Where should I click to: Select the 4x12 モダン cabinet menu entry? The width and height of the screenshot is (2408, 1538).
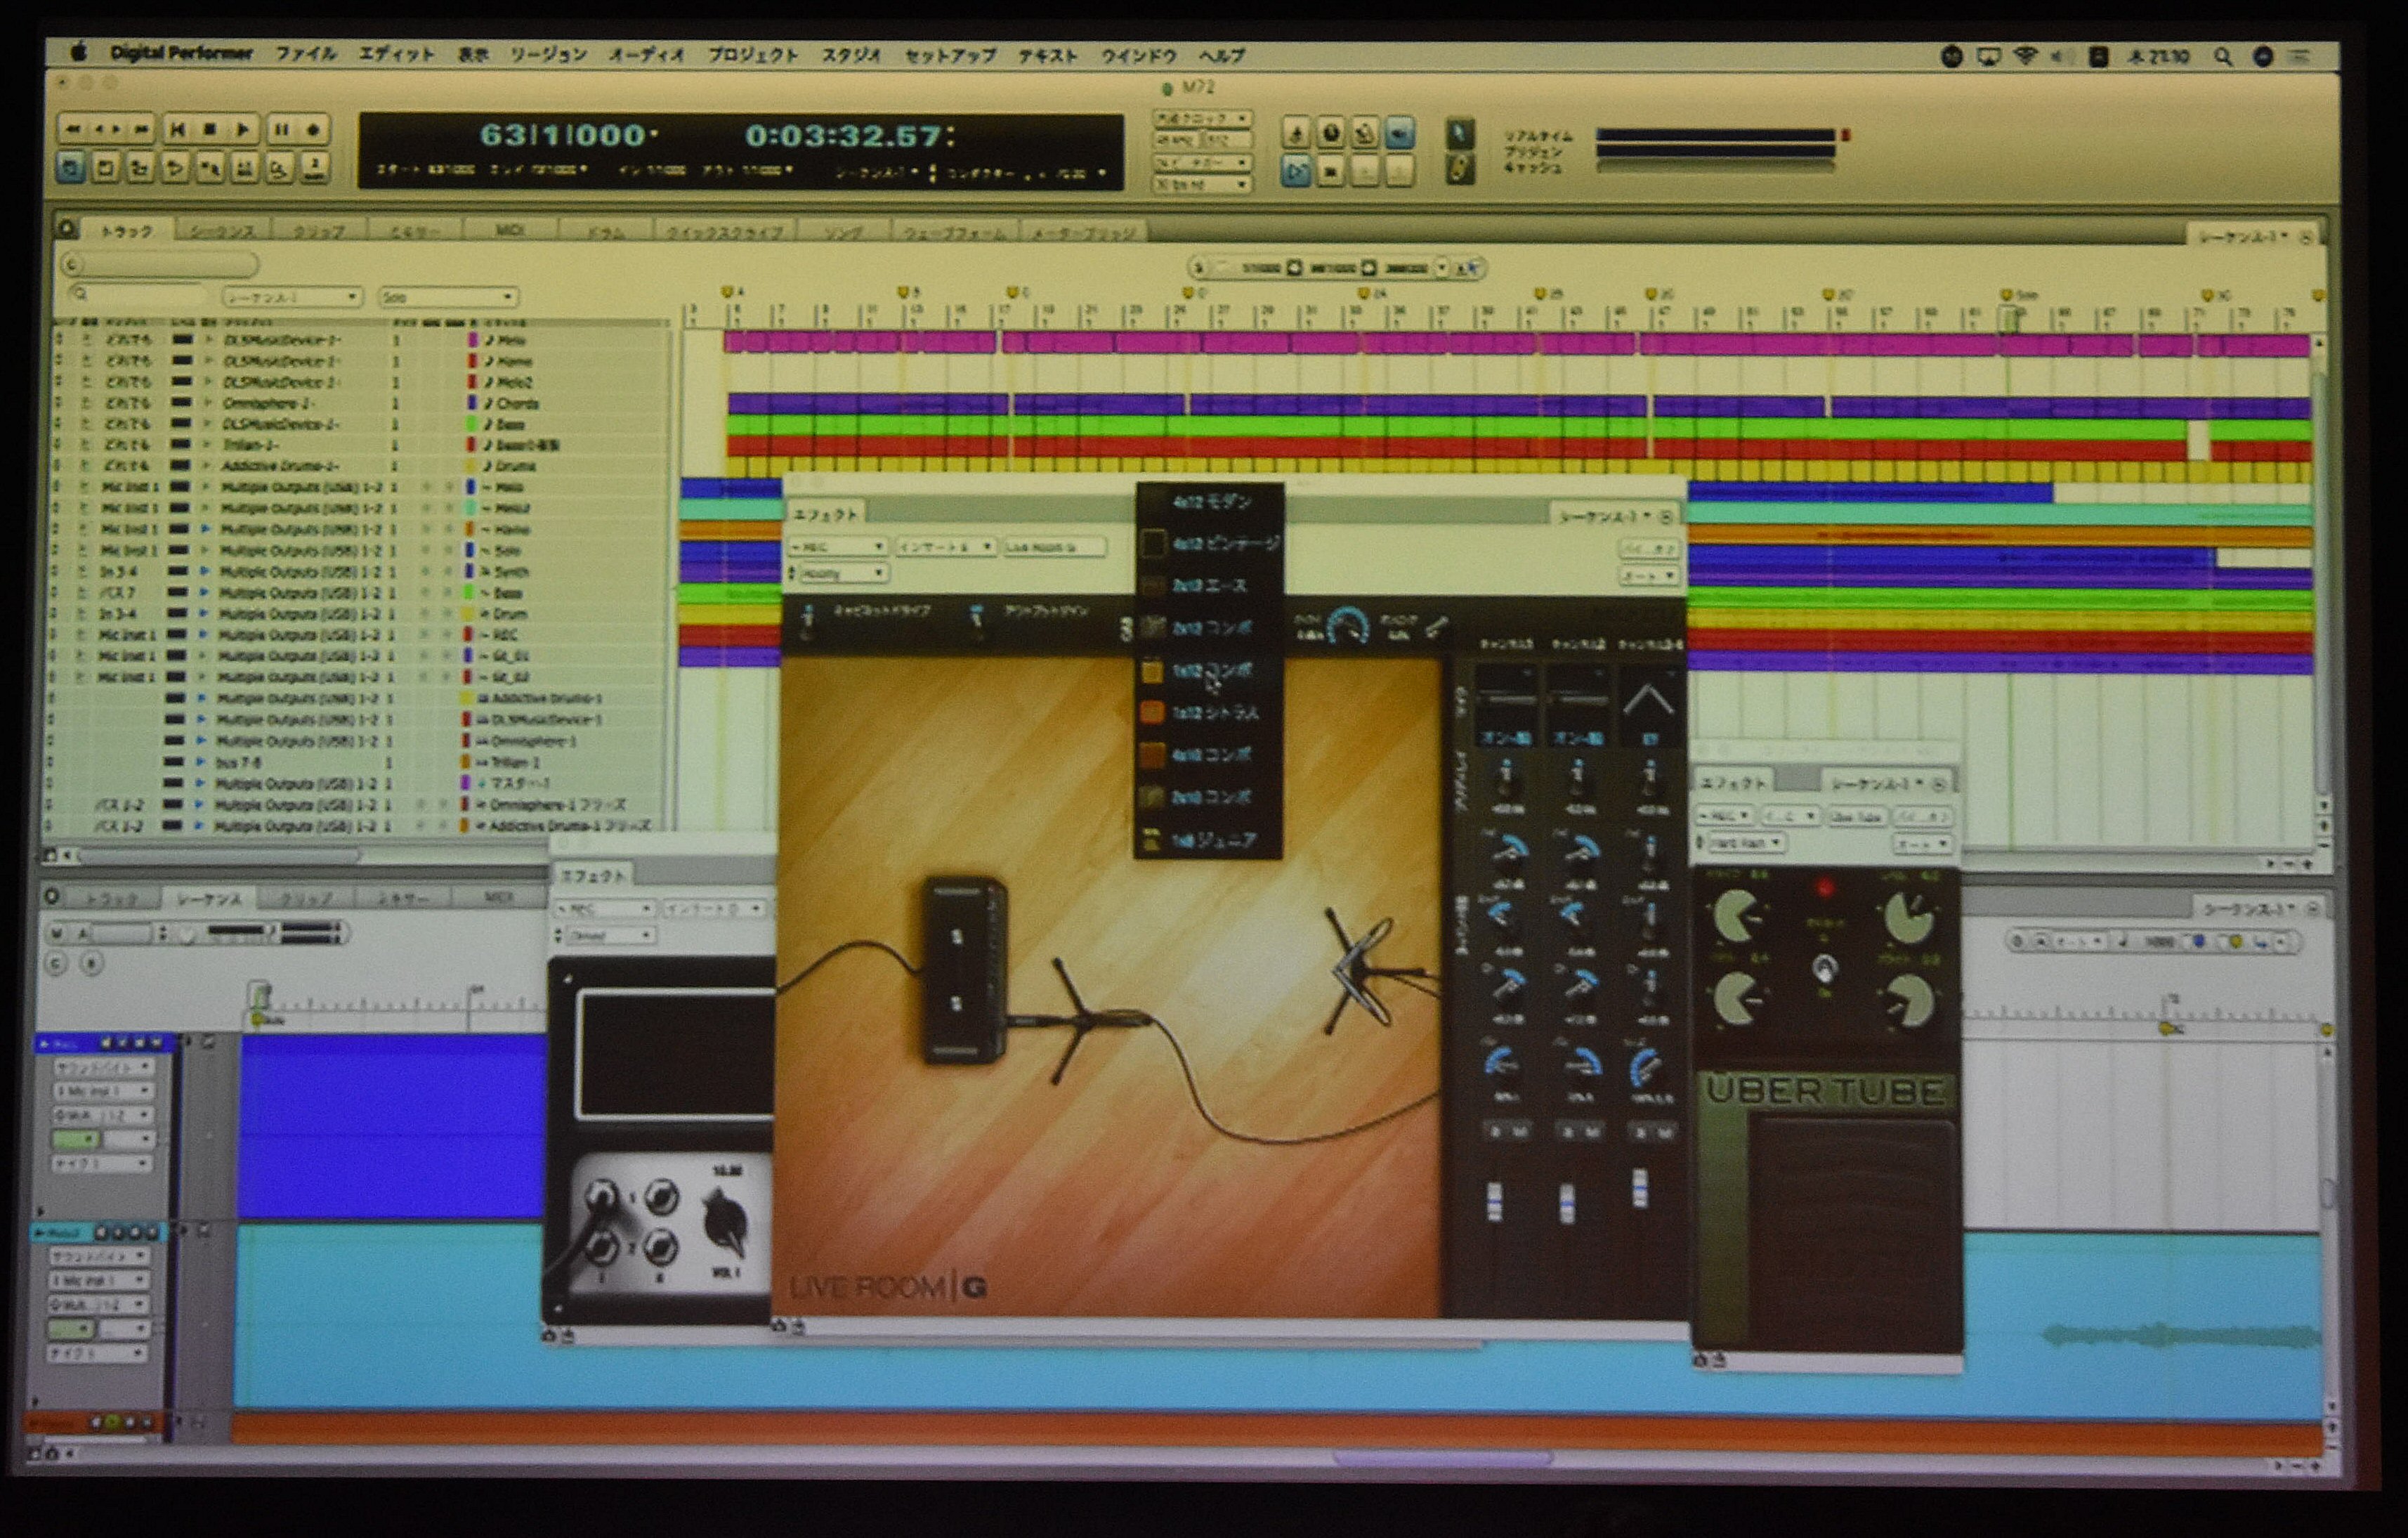(x=1210, y=501)
